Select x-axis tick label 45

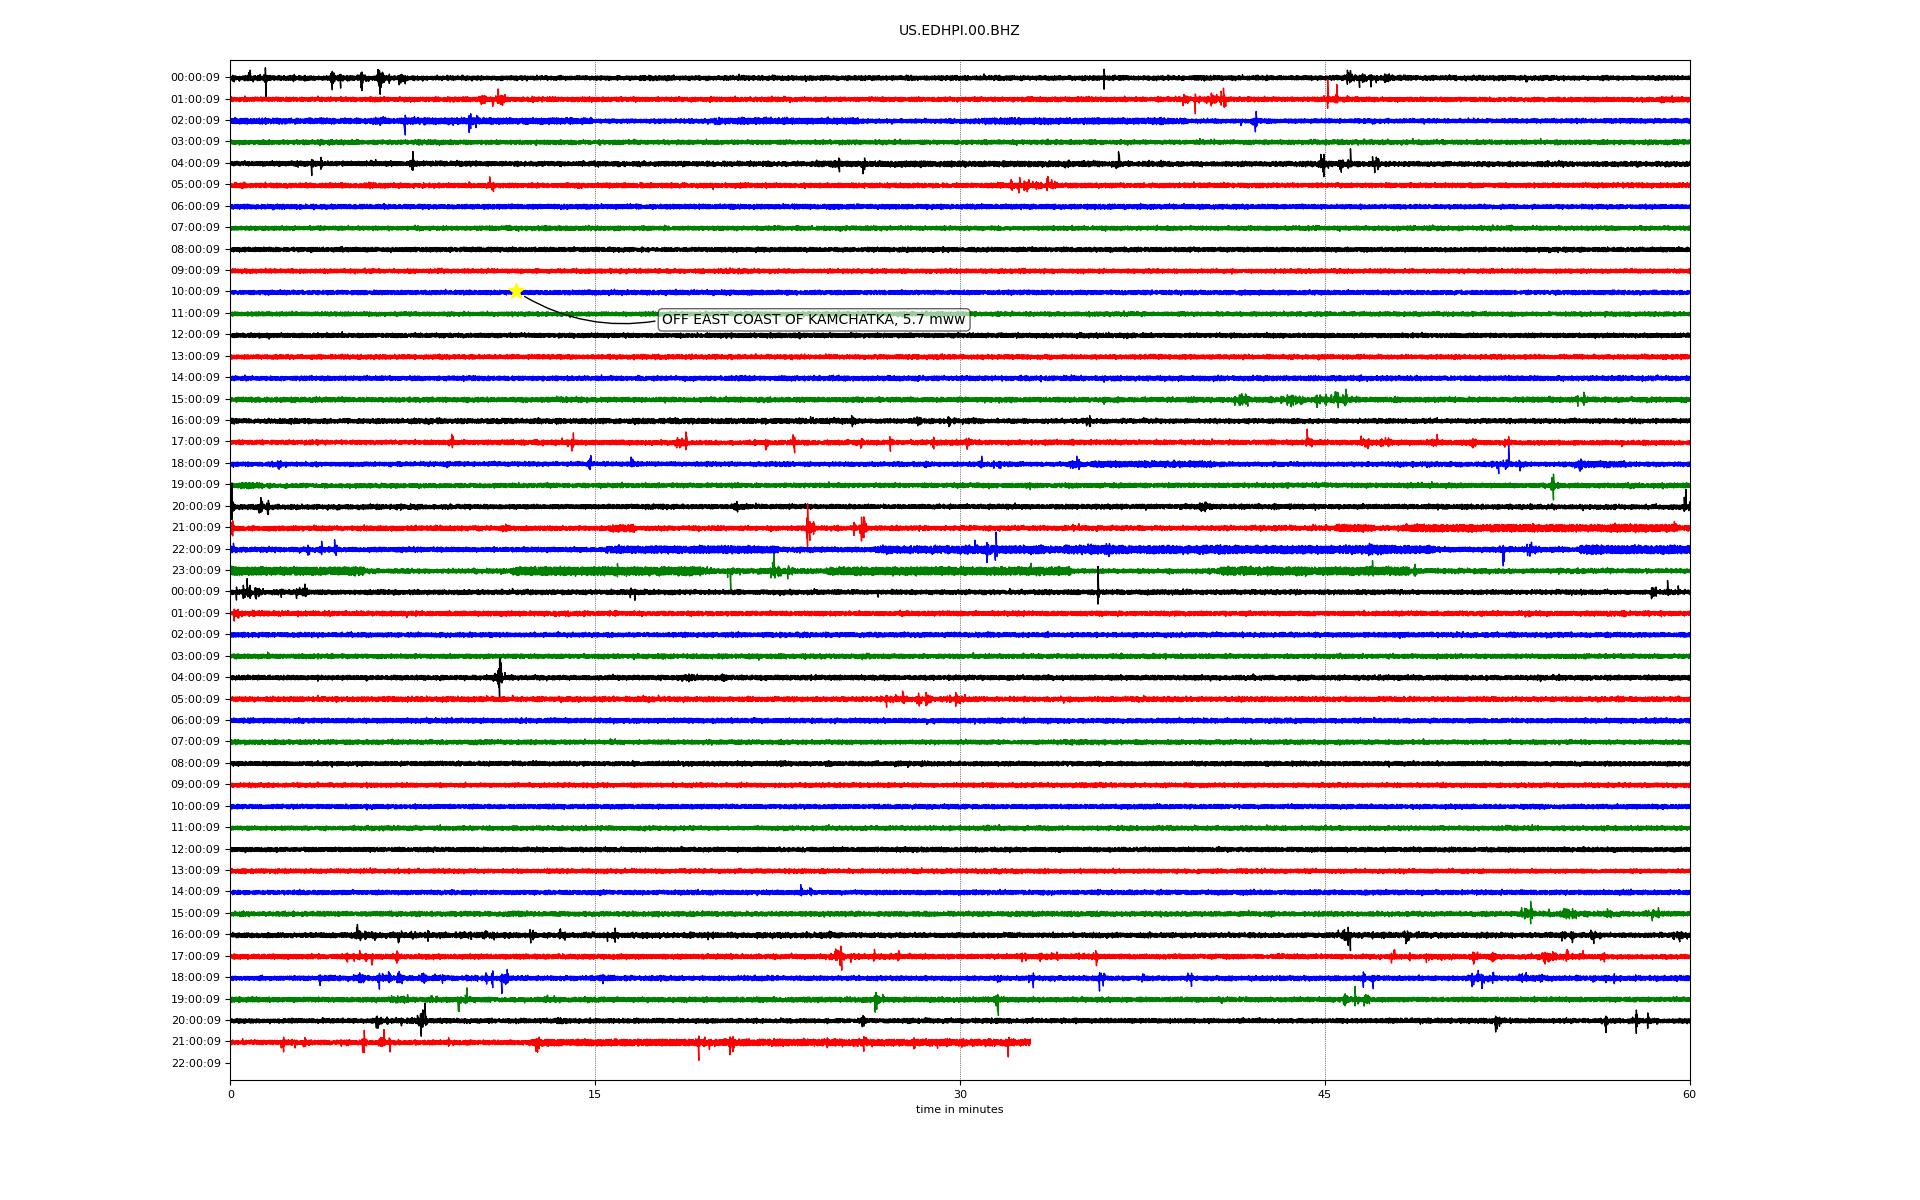1325,1094
